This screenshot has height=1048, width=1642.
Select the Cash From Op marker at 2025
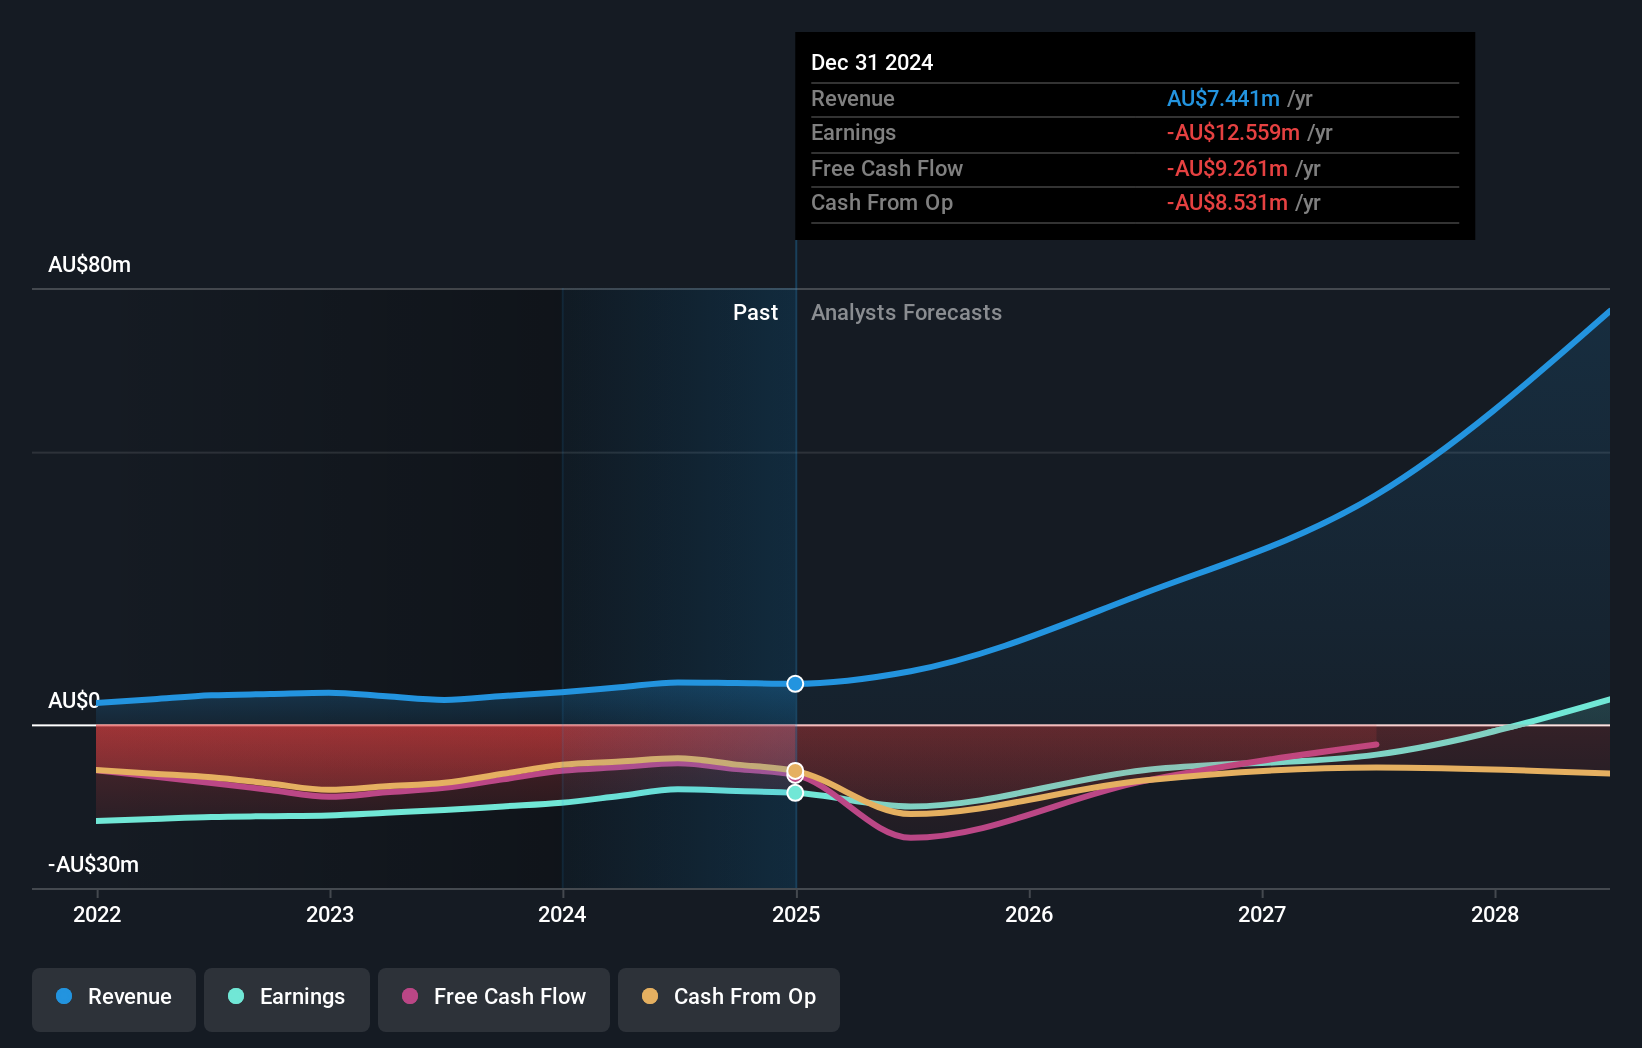tap(795, 770)
